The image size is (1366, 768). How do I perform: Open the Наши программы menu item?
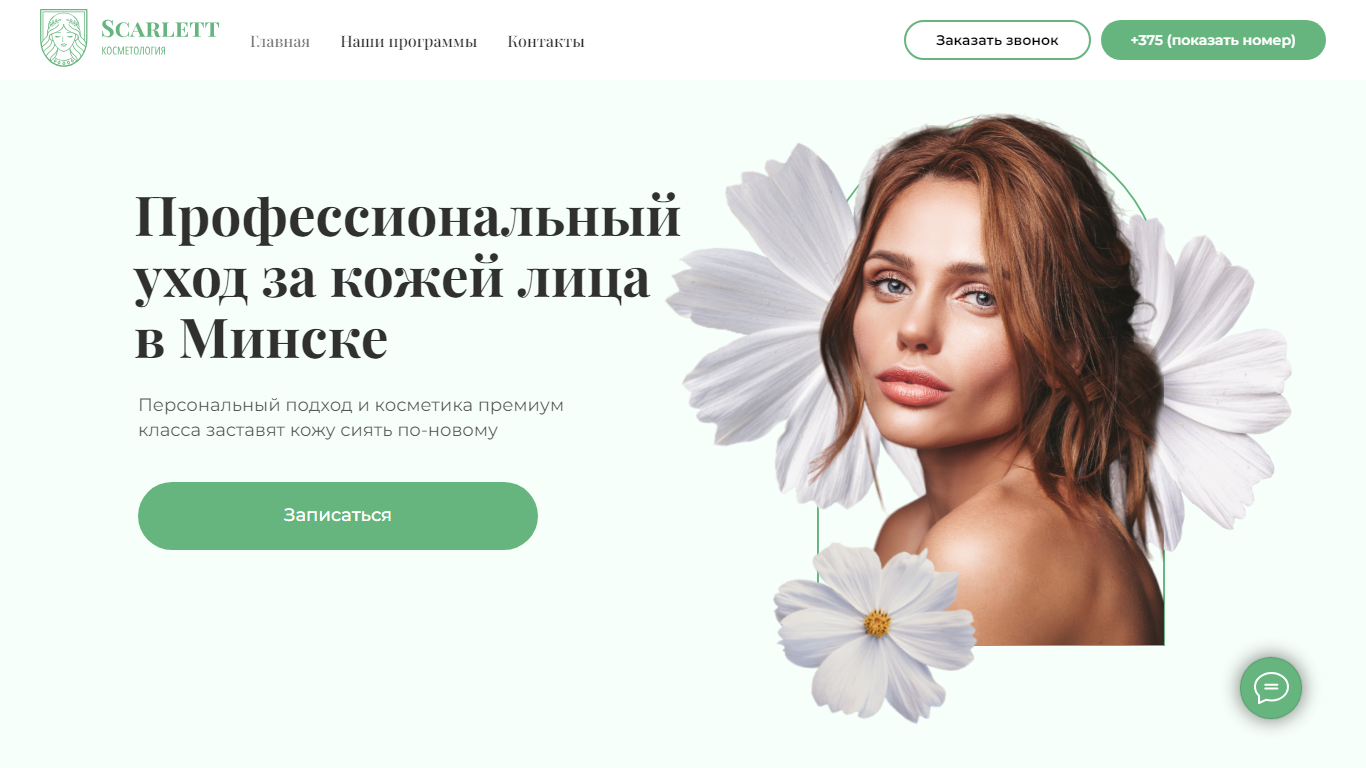(x=408, y=41)
